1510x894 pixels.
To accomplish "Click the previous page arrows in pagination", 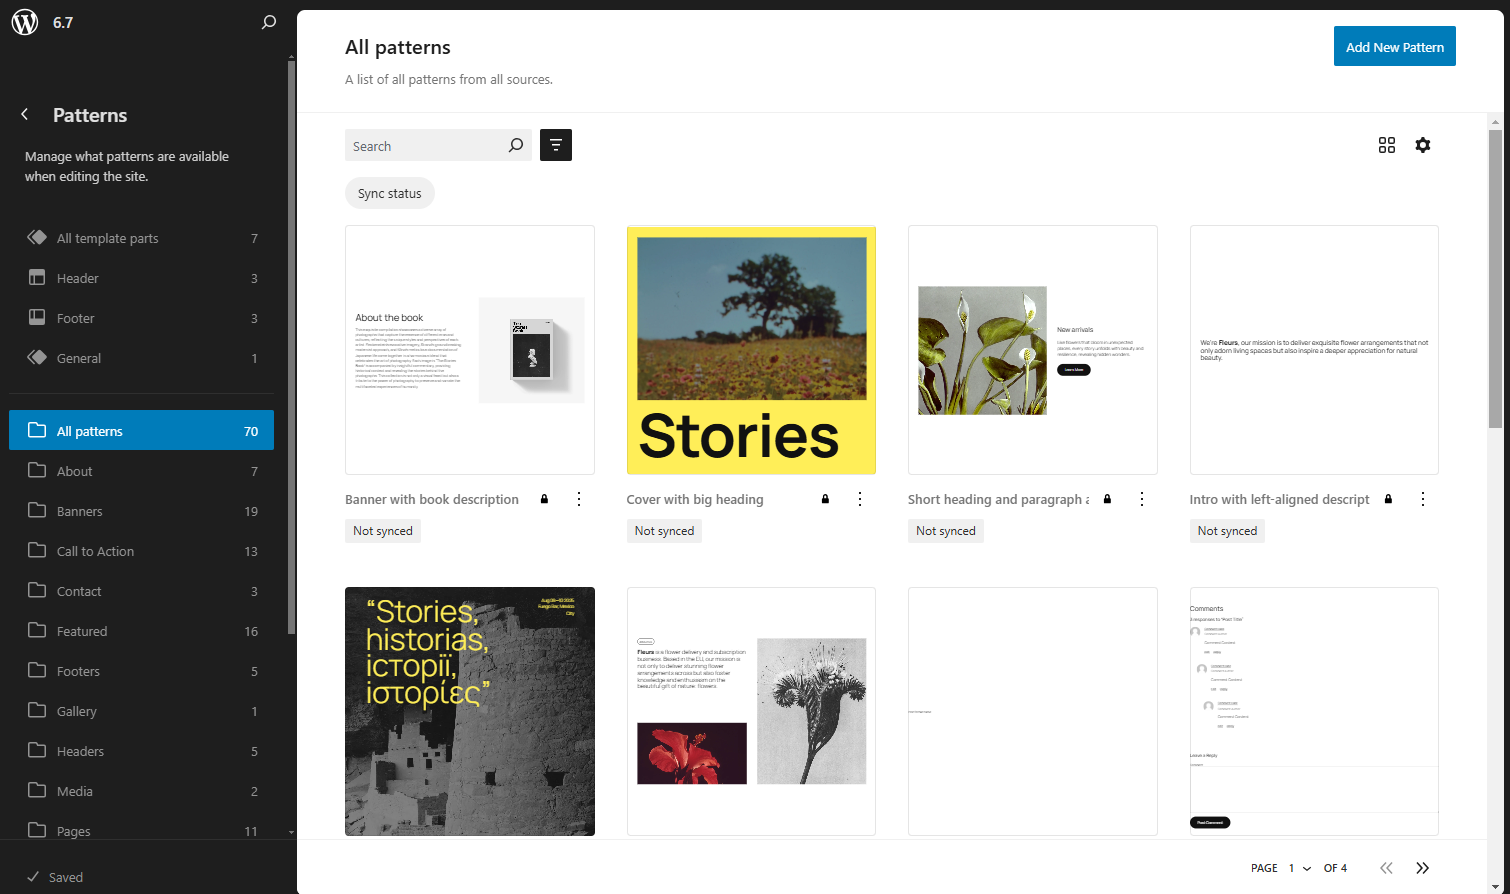I will (1386, 868).
